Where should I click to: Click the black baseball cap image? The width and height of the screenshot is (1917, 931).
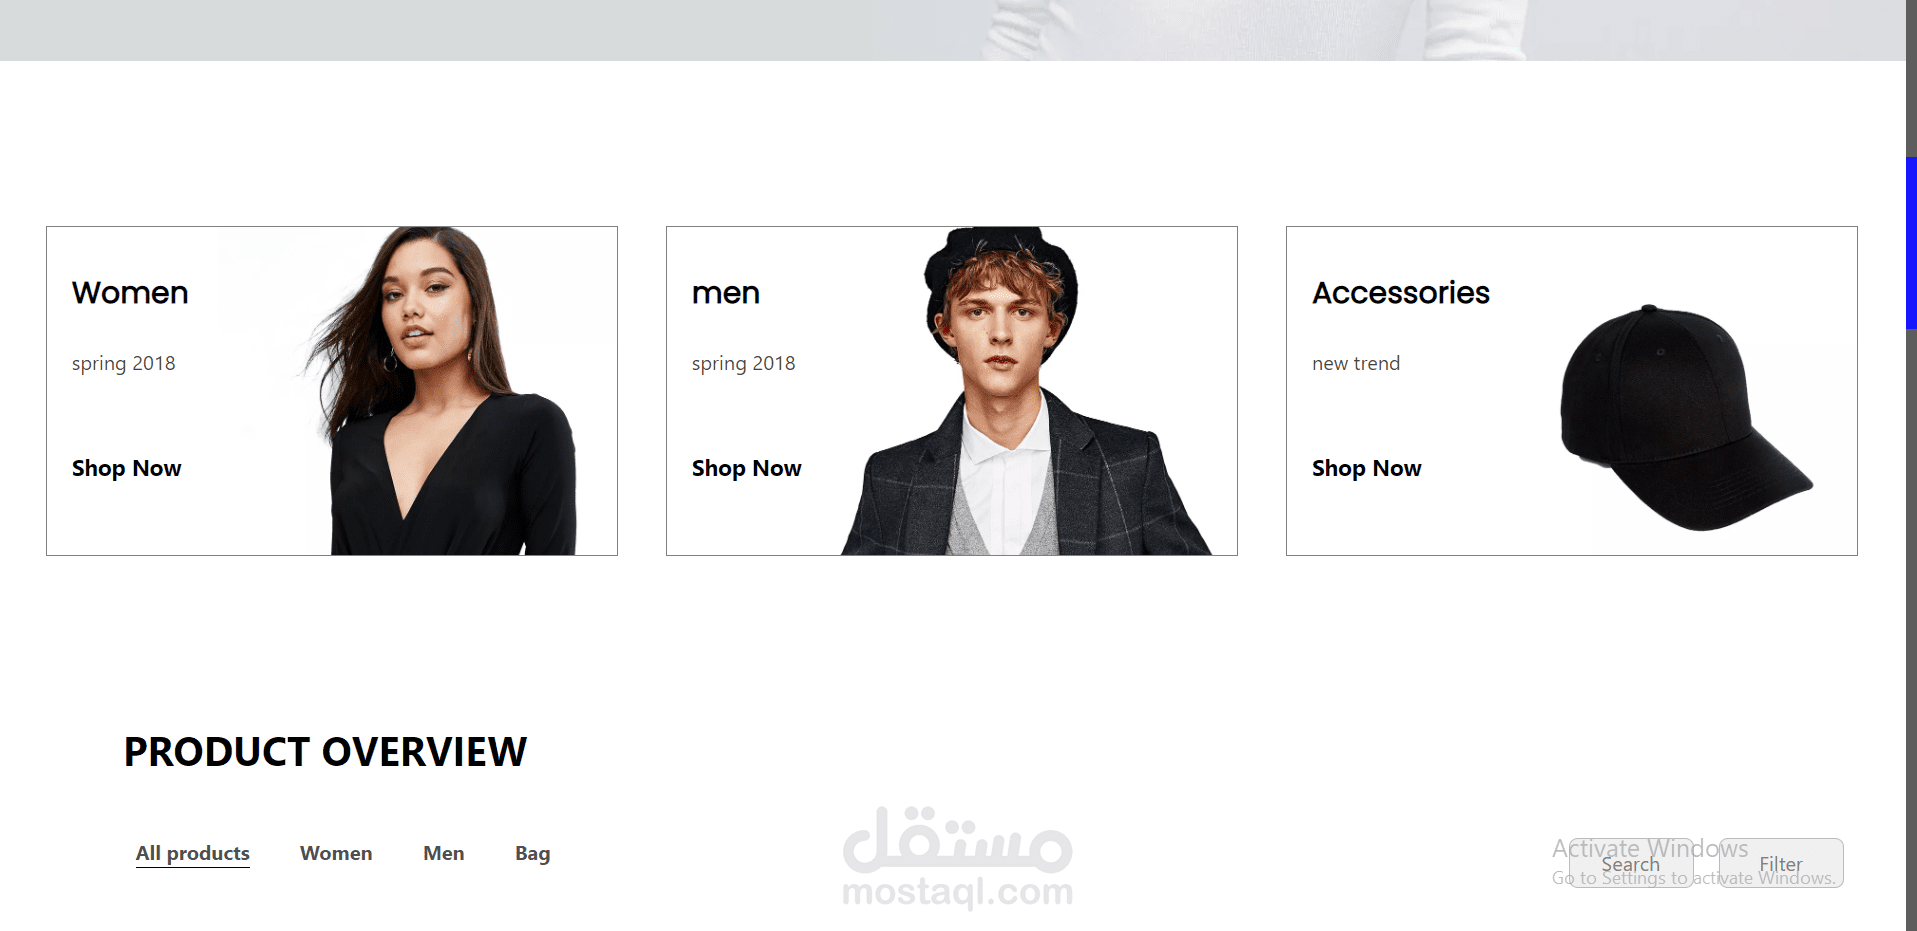click(1685, 418)
